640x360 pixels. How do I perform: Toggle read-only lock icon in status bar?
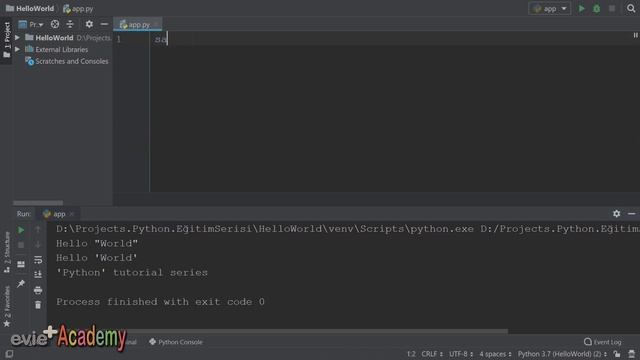coord(617,354)
